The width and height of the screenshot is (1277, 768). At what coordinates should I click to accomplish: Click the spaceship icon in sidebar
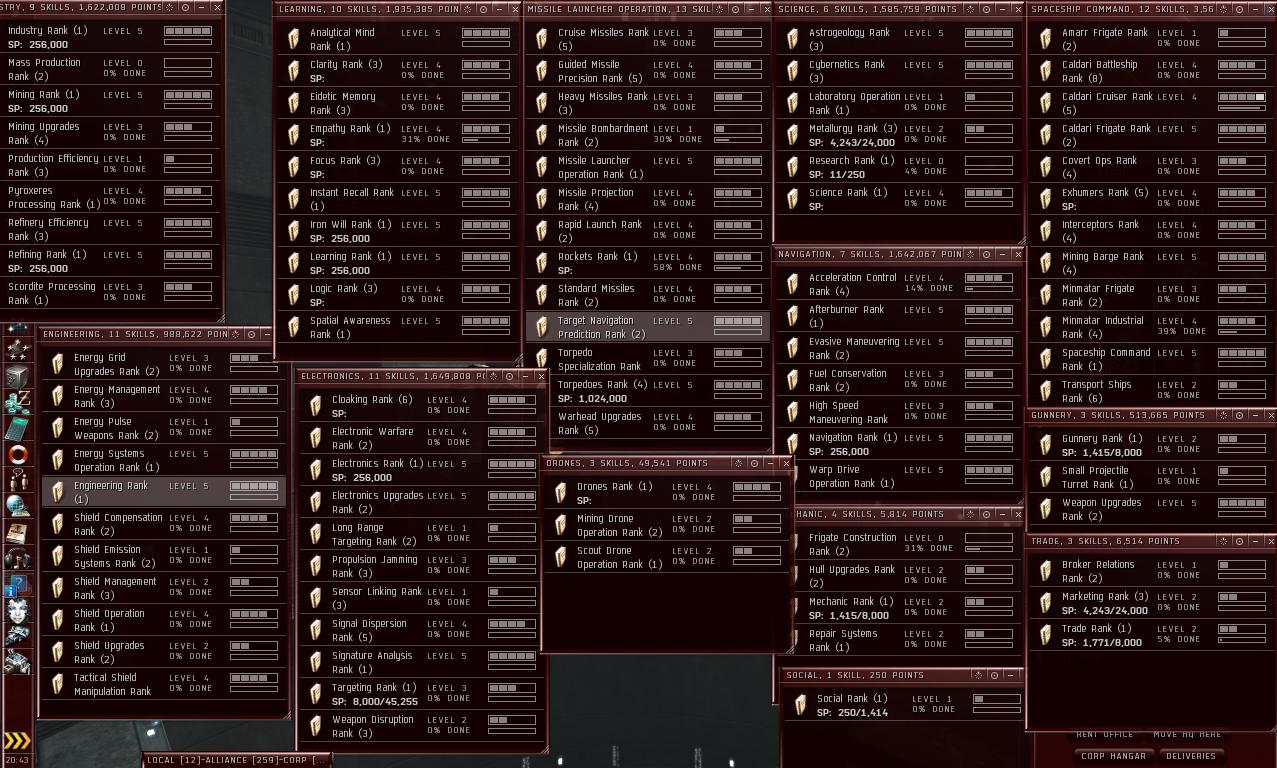pyautogui.click(x=17, y=634)
